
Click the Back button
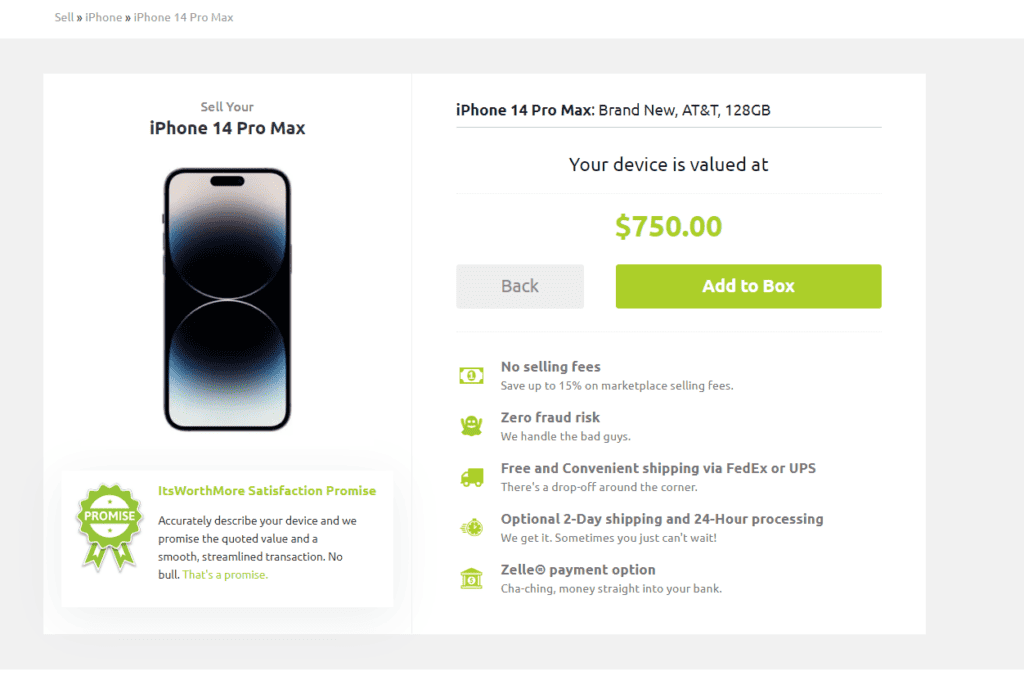click(519, 286)
